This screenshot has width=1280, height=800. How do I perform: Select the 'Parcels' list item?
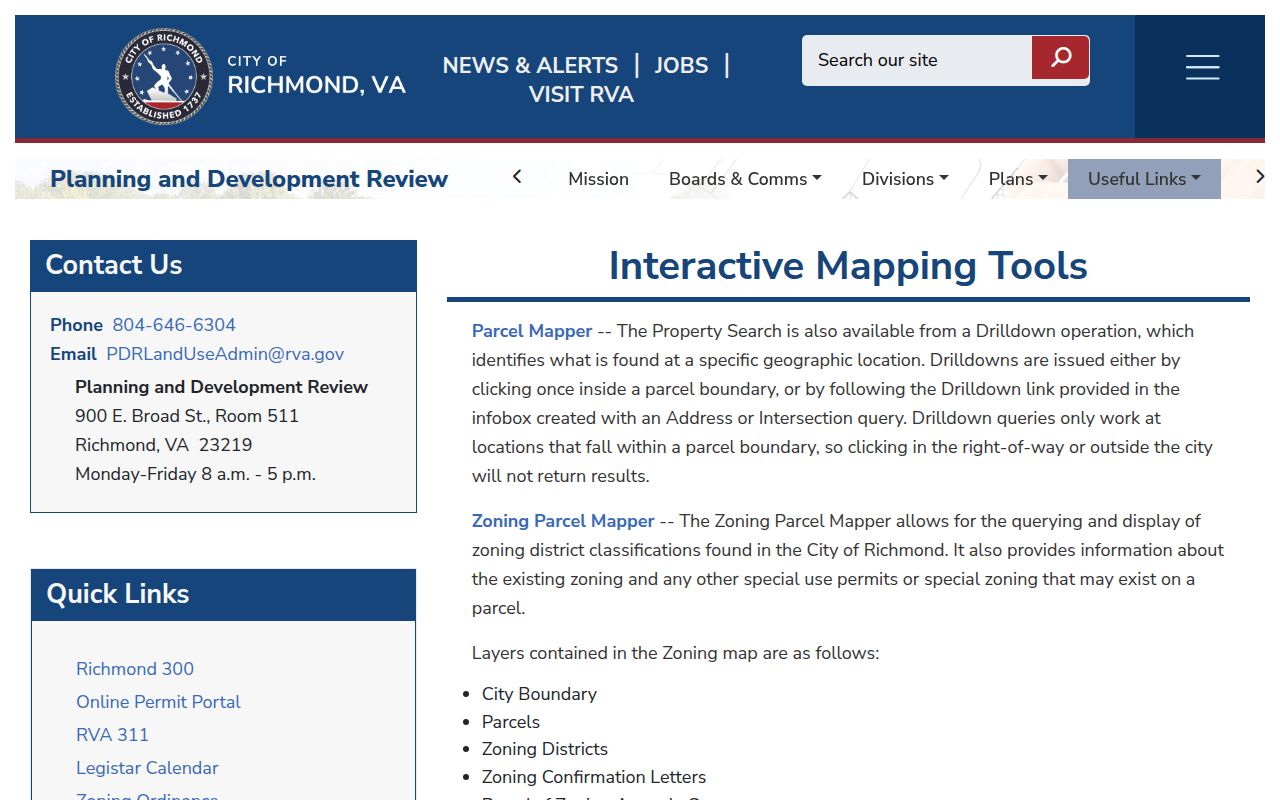click(510, 722)
